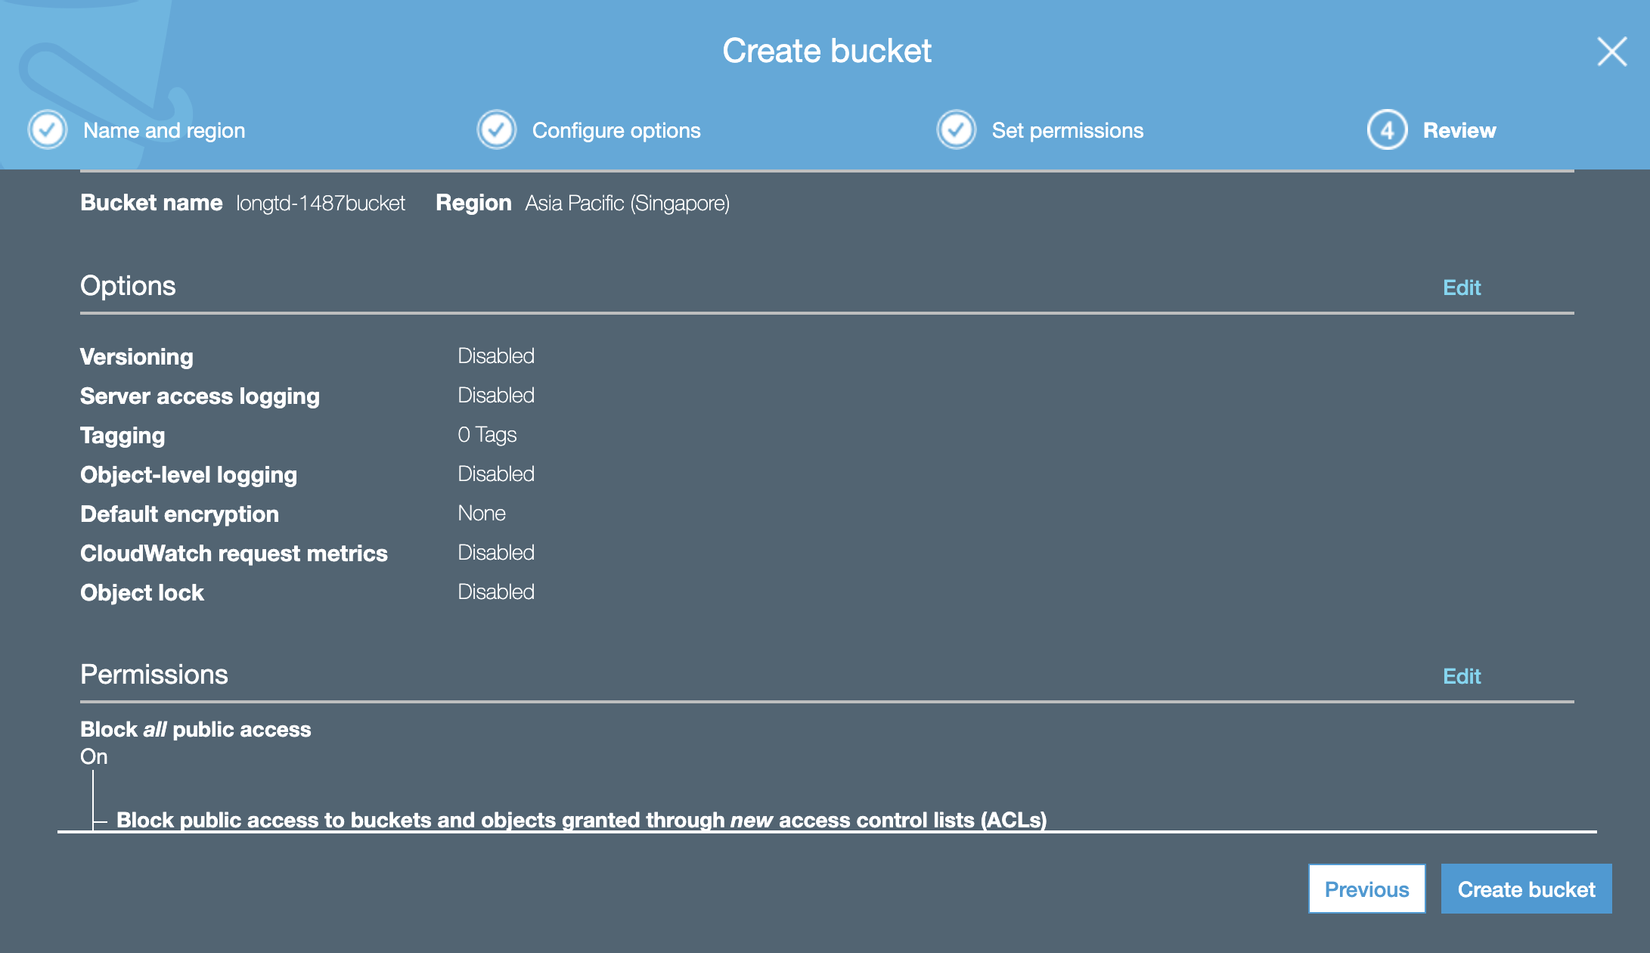Click the checkmark icon beside Configure options

click(x=496, y=130)
